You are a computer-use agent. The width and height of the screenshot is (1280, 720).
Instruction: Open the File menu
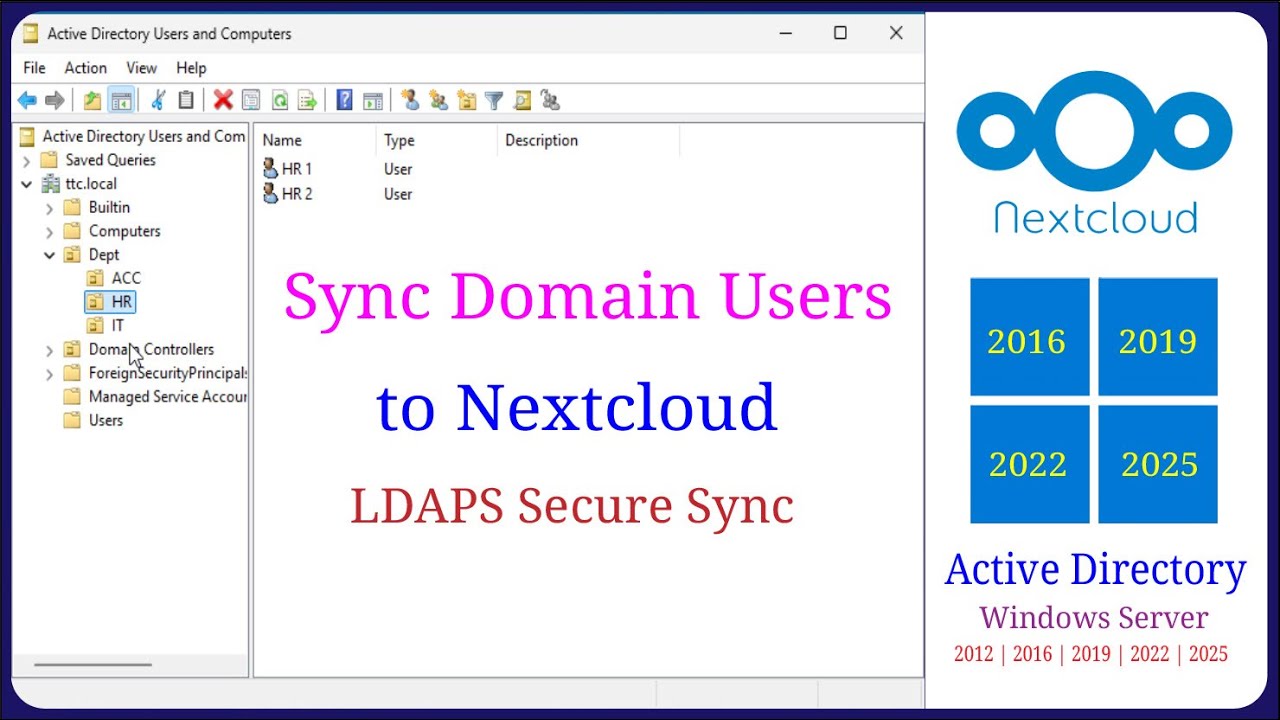34,68
